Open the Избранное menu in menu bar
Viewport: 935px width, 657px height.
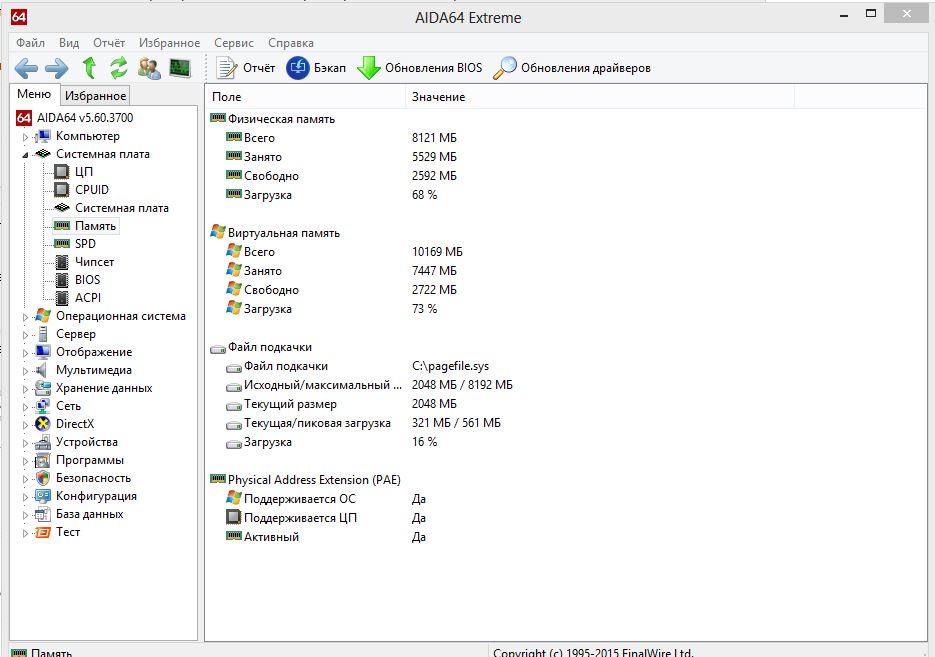pyautogui.click(x=169, y=43)
